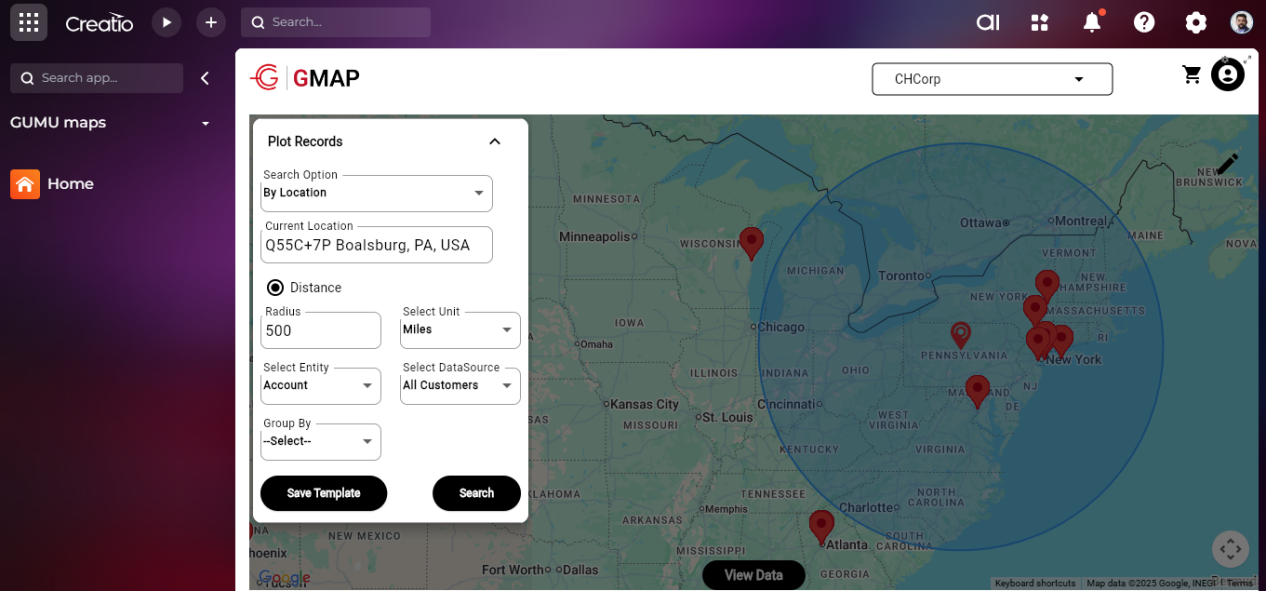This screenshot has width=1266, height=591.
Task: Click the map pan control icon
Action: pyautogui.click(x=1231, y=549)
